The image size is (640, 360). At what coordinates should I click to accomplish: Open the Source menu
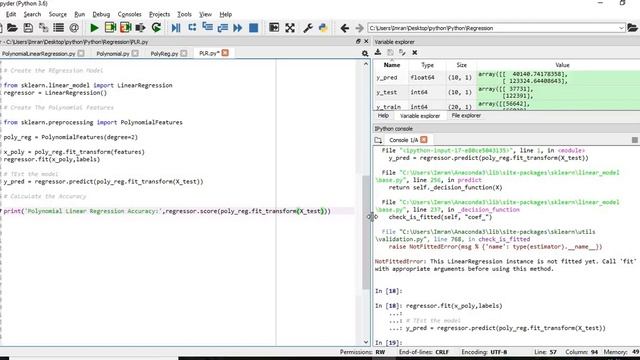point(58,14)
